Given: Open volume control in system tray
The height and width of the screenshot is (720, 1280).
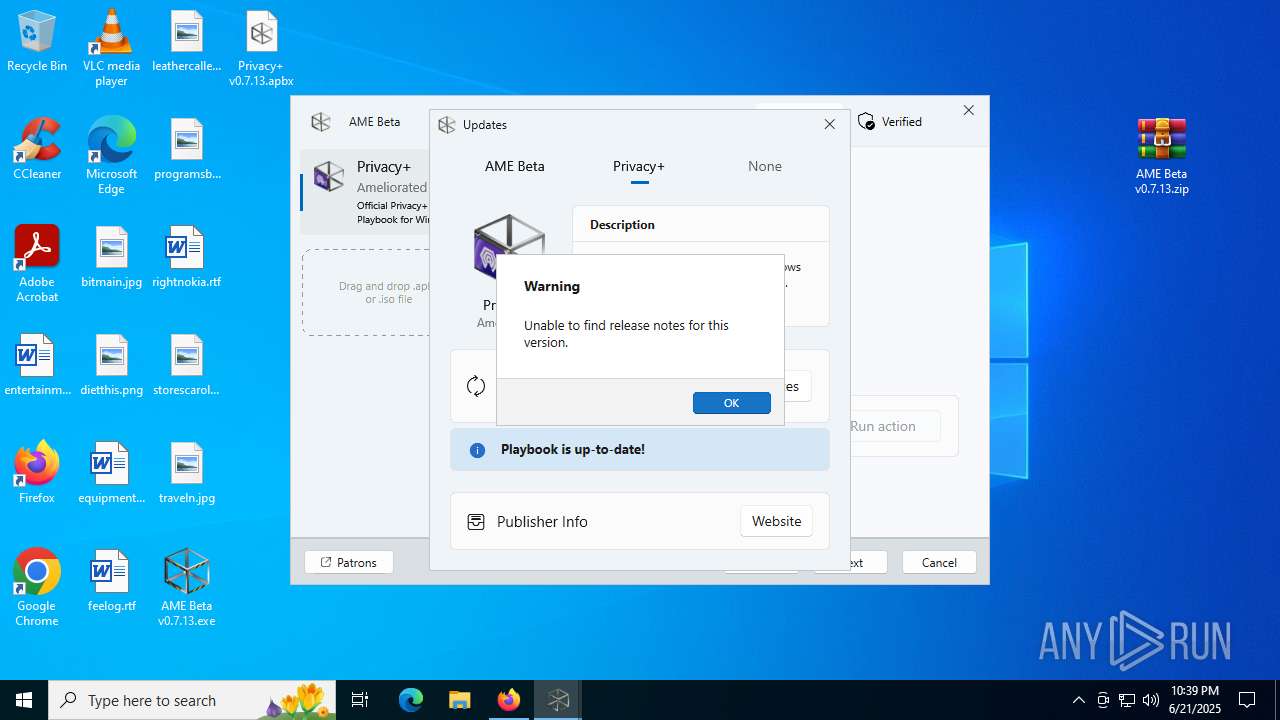Looking at the screenshot, I should pos(1151,700).
